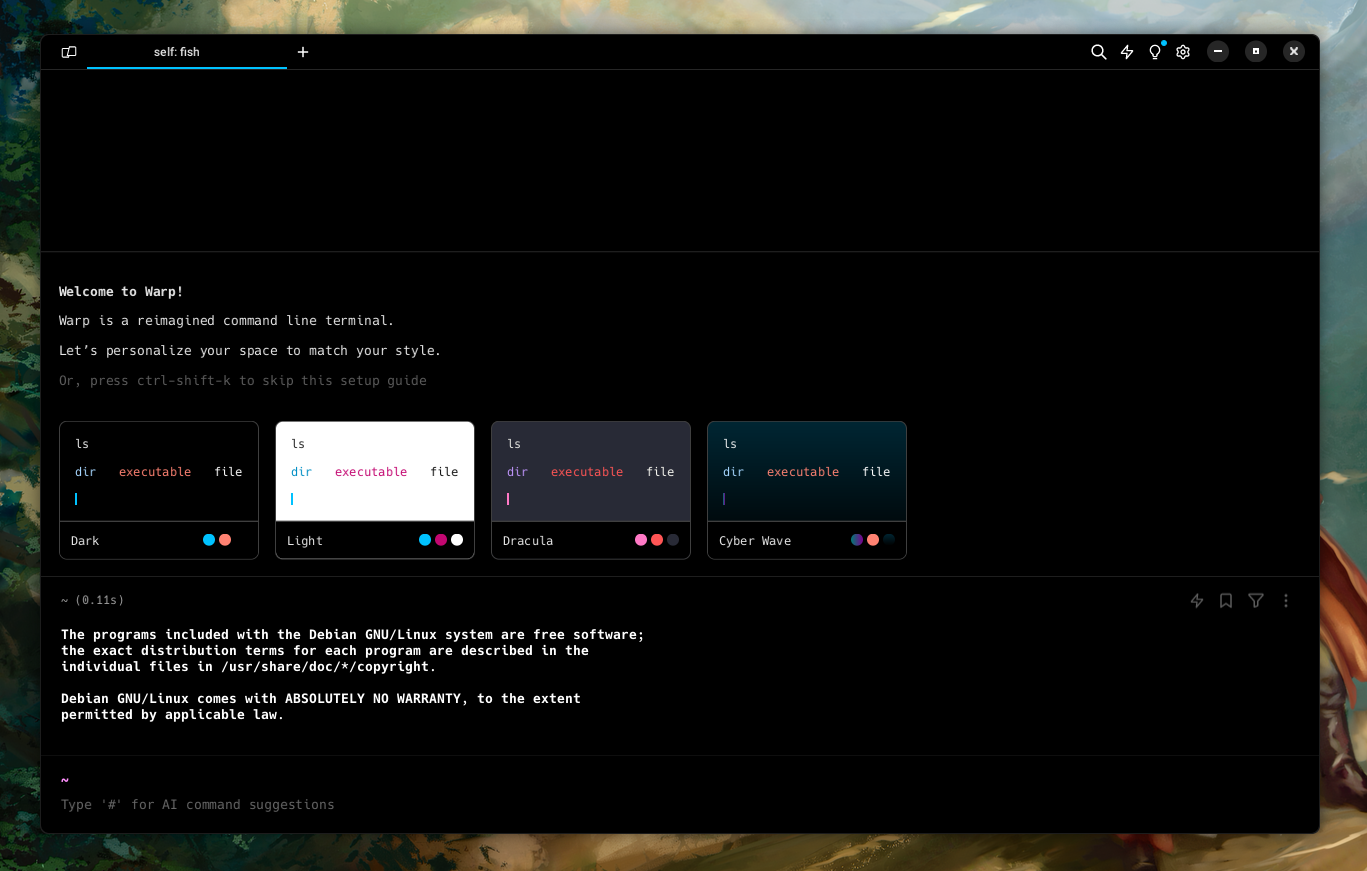Open settings gear icon

tap(1183, 52)
